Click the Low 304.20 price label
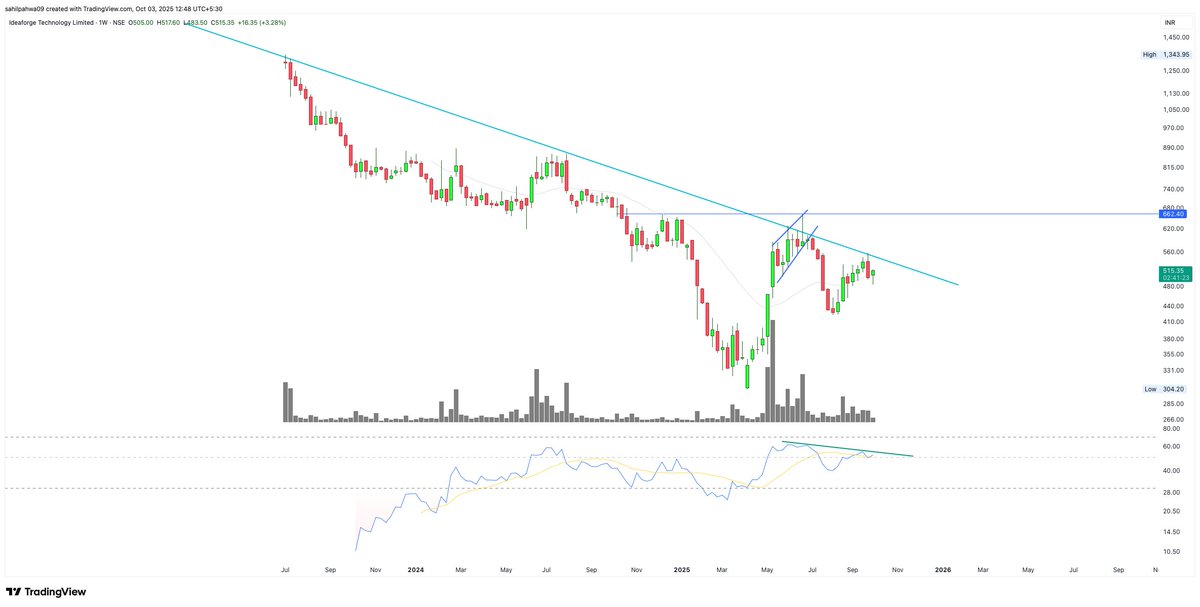The width and height of the screenshot is (1200, 607). coord(1166,389)
